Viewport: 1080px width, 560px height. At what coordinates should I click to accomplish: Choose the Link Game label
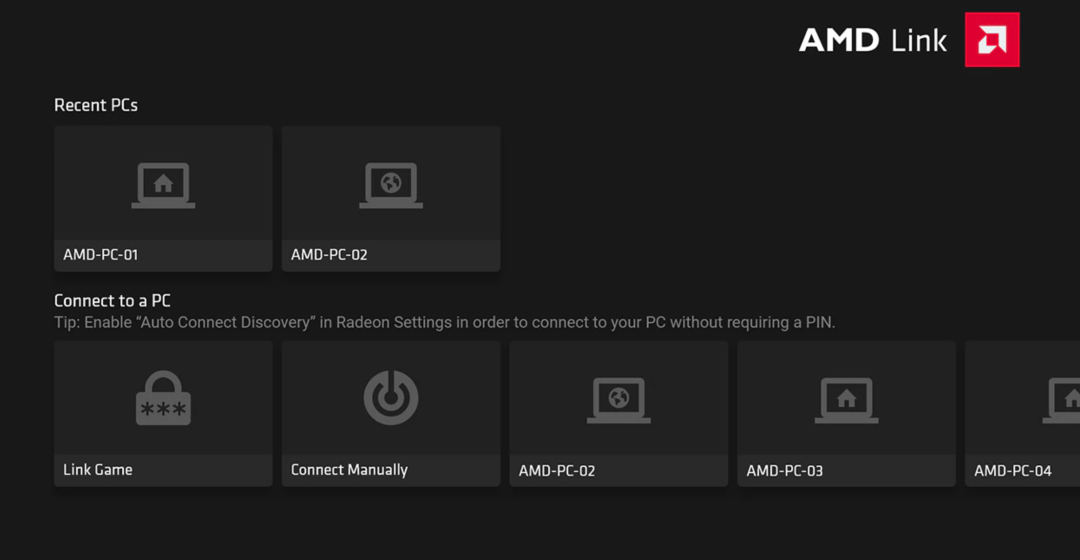pyautogui.click(x=98, y=470)
